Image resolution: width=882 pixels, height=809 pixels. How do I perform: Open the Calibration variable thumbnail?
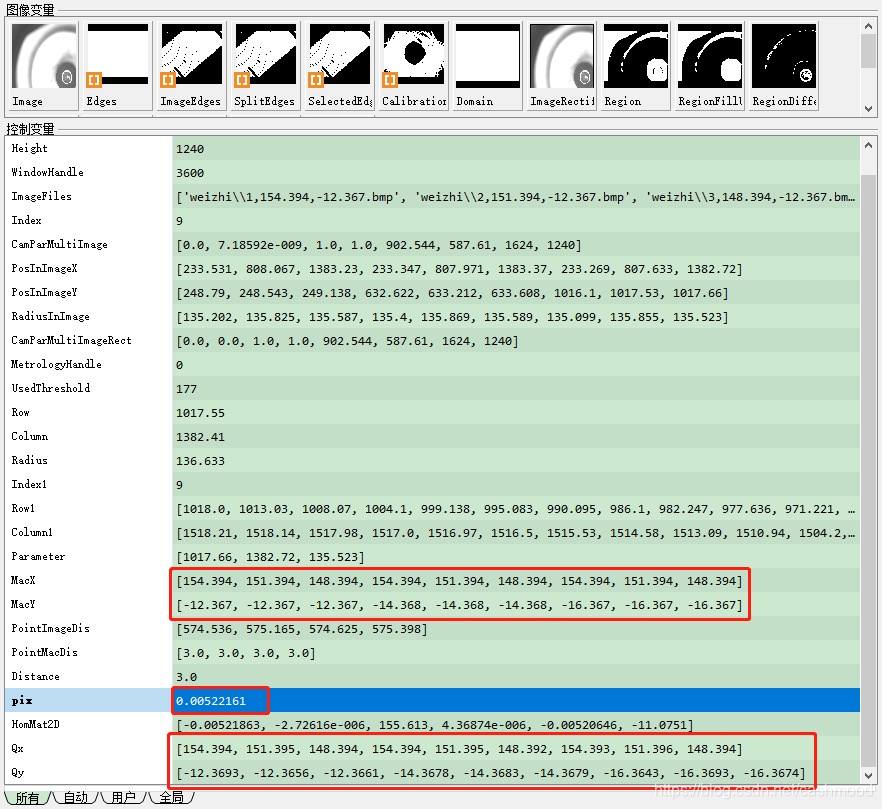pyautogui.click(x=413, y=65)
